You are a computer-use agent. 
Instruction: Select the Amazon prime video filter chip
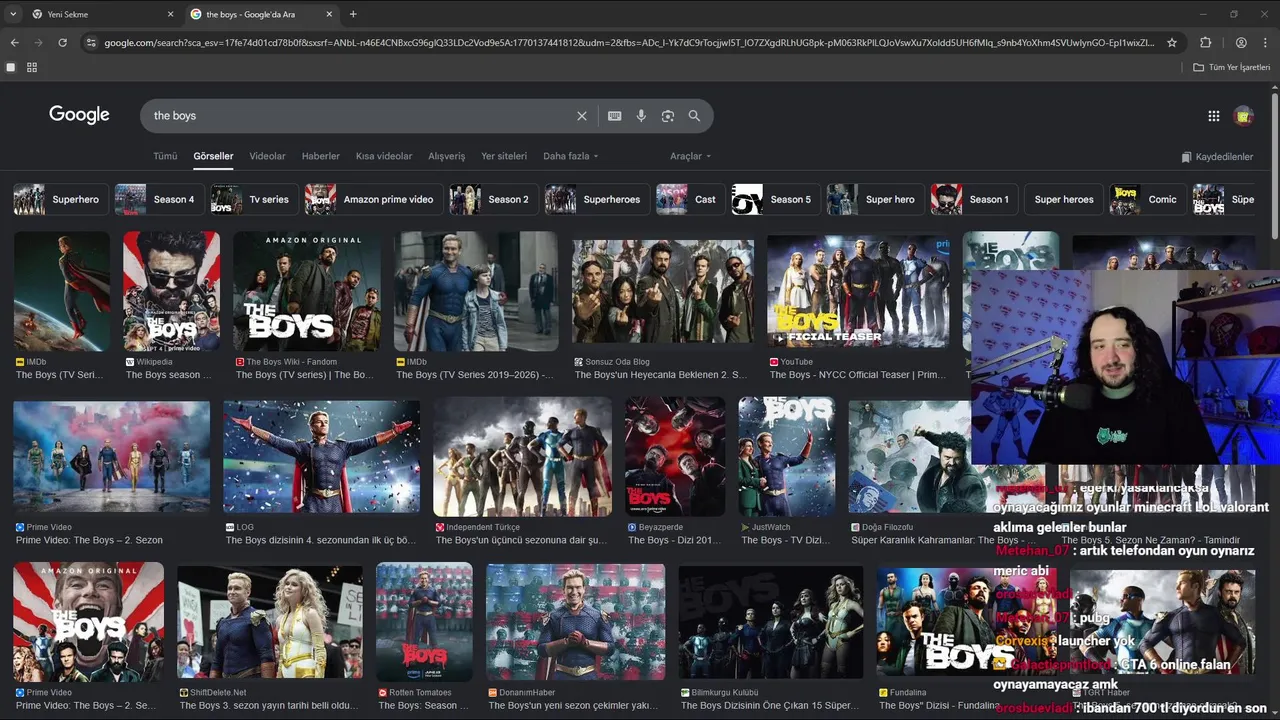click(x=373, y=199)
